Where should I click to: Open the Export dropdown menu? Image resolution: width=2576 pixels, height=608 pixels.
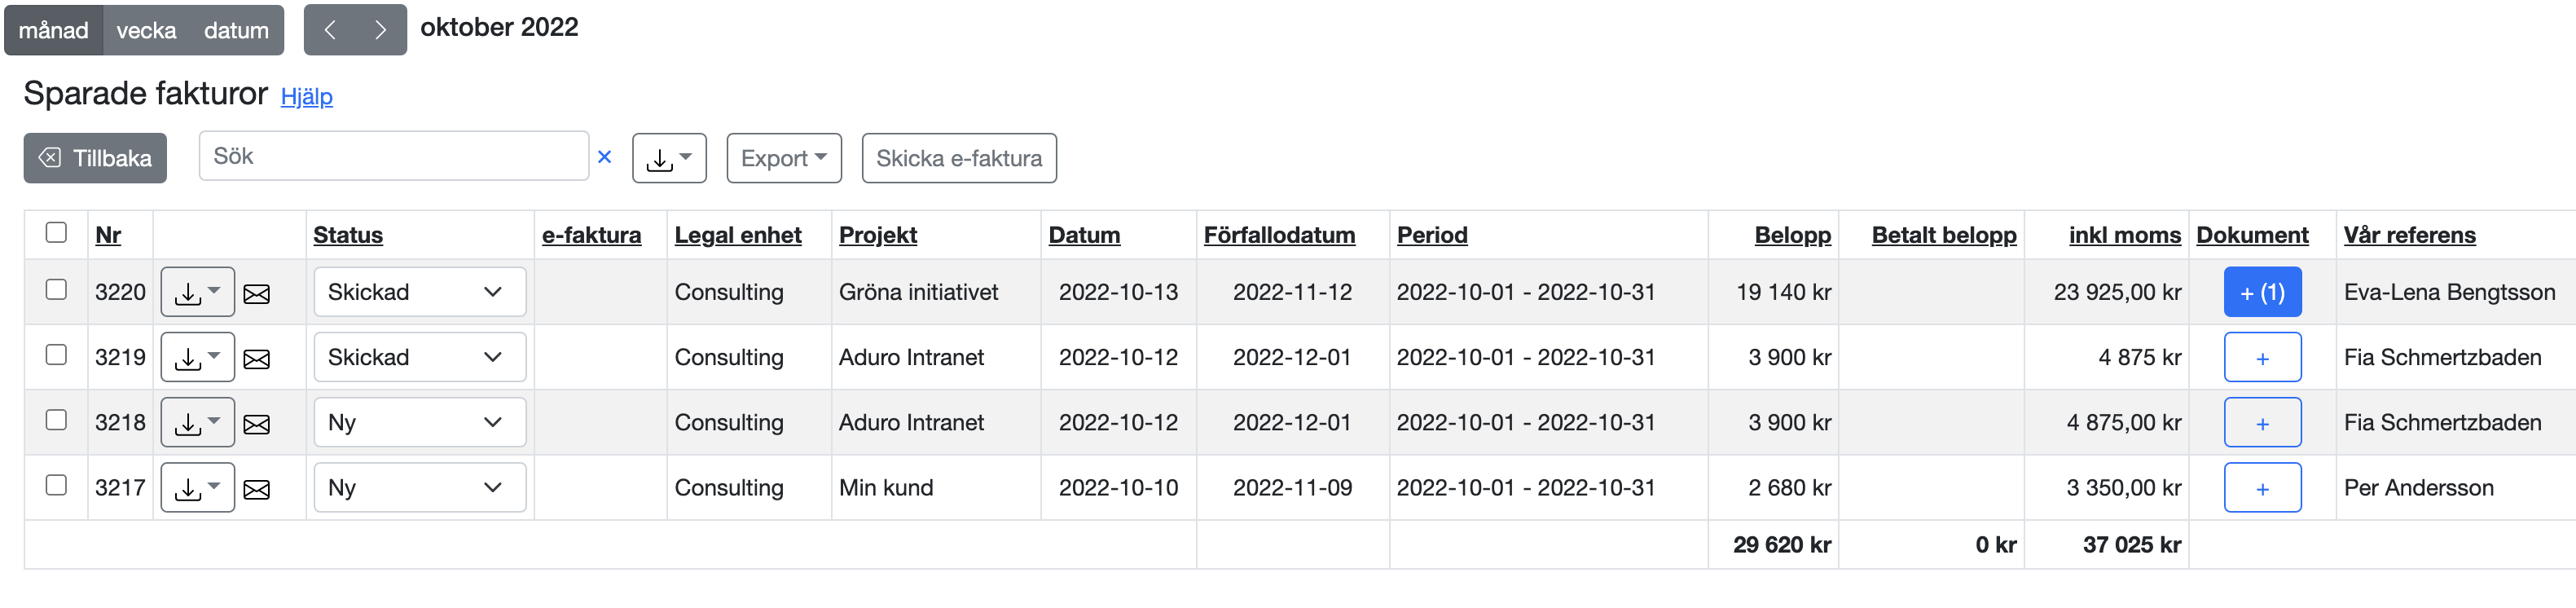coord(783,159)
